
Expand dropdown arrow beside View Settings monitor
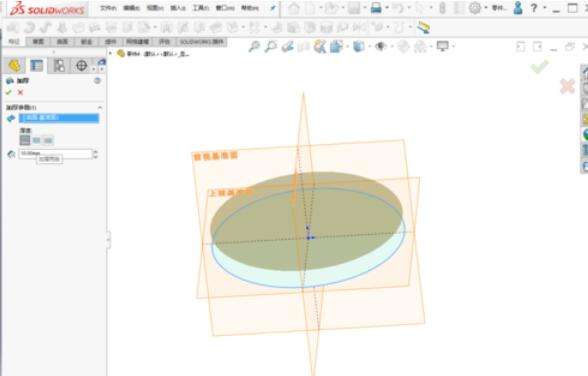point(453,46)
